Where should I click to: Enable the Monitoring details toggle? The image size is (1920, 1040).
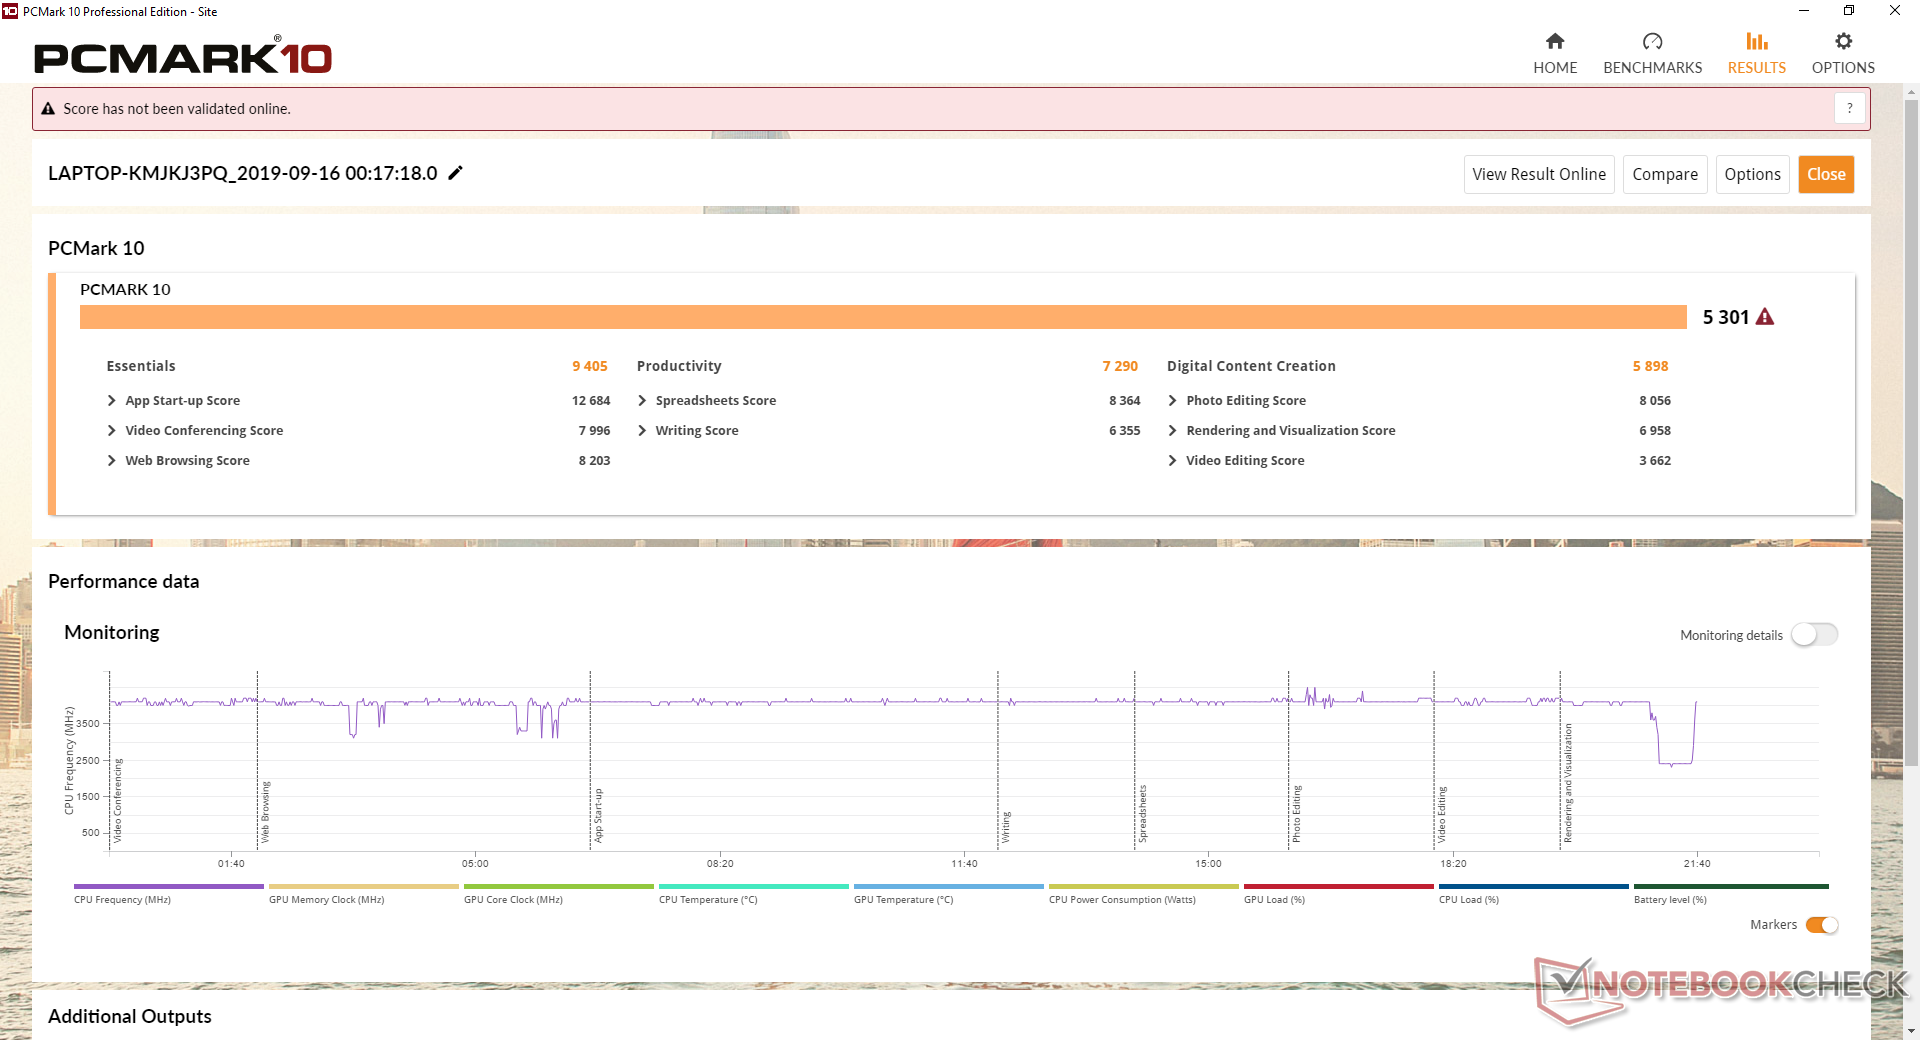(x=1814, y=635)
